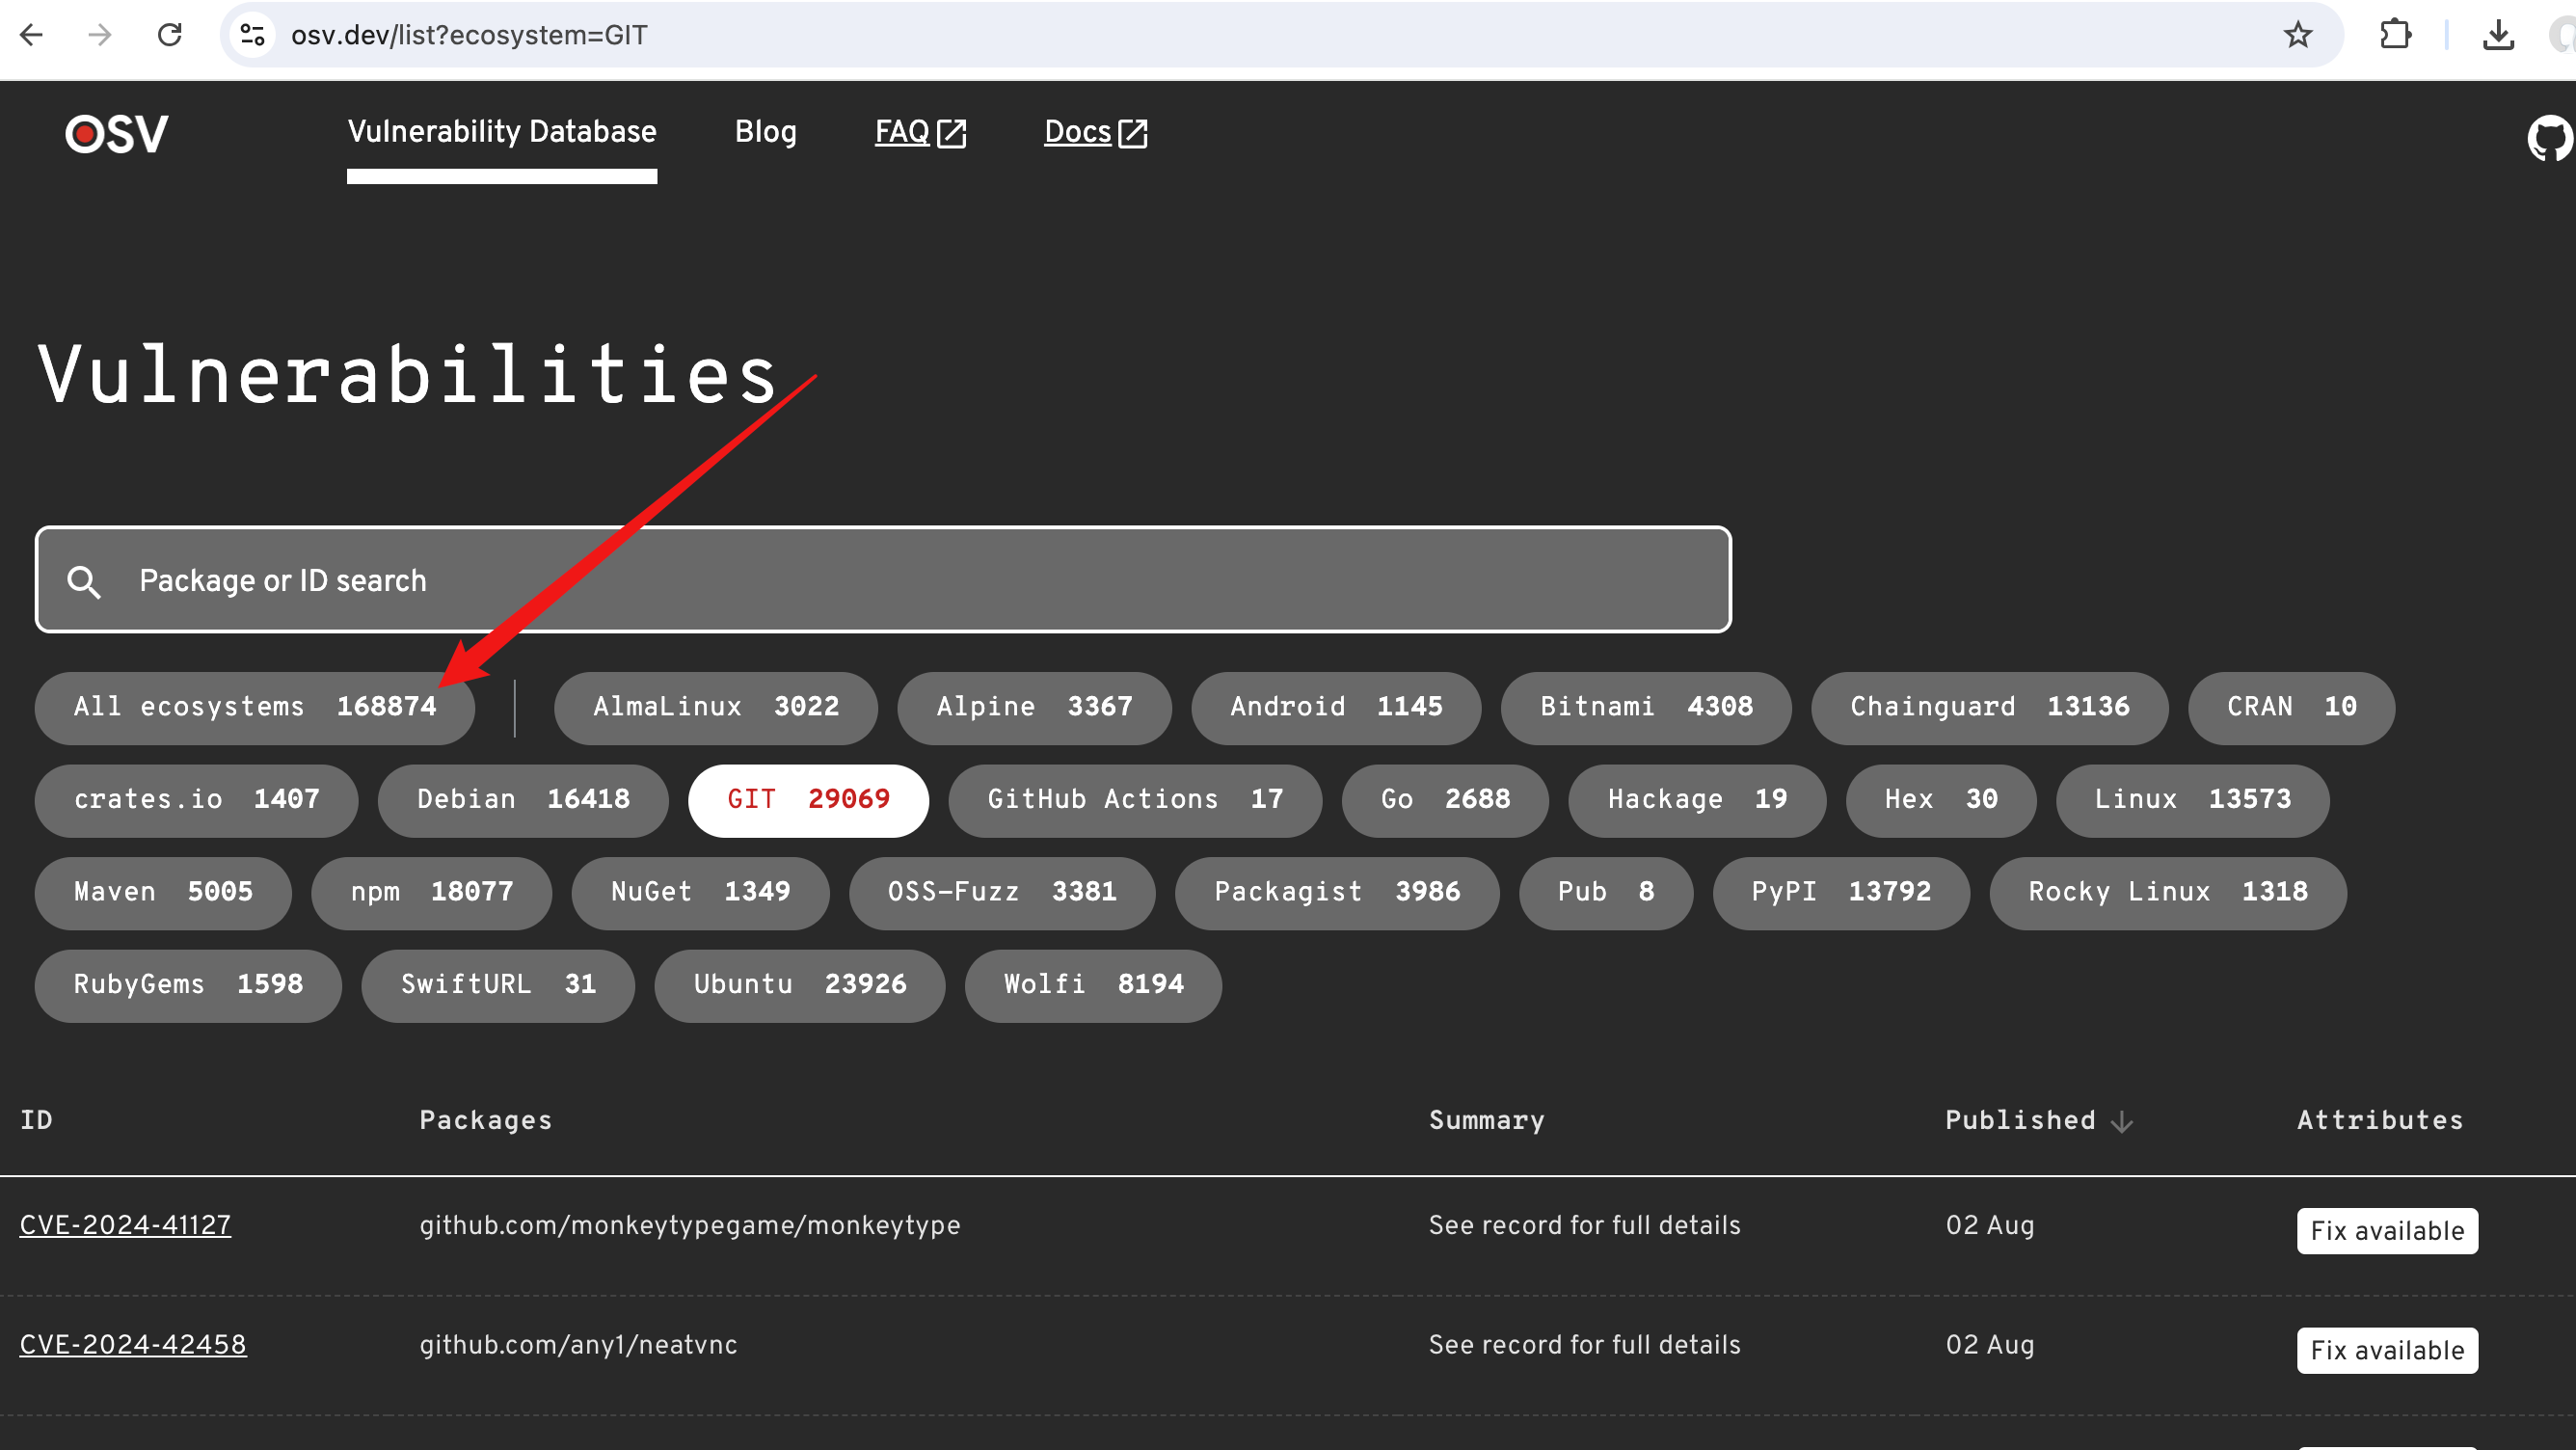This screenshot has height=1450, width=2576.
Task: Click the OSV logo
Action: pos(117,134)
